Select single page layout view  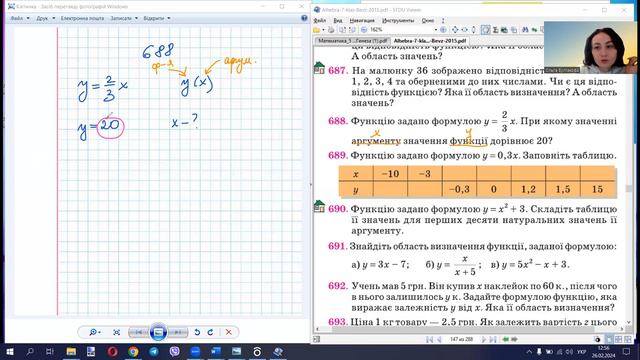(609, 339)
